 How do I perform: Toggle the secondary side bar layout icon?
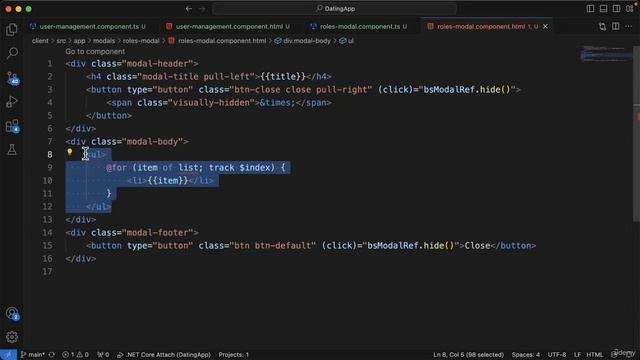pyautogui.click(x=616, y=9)
